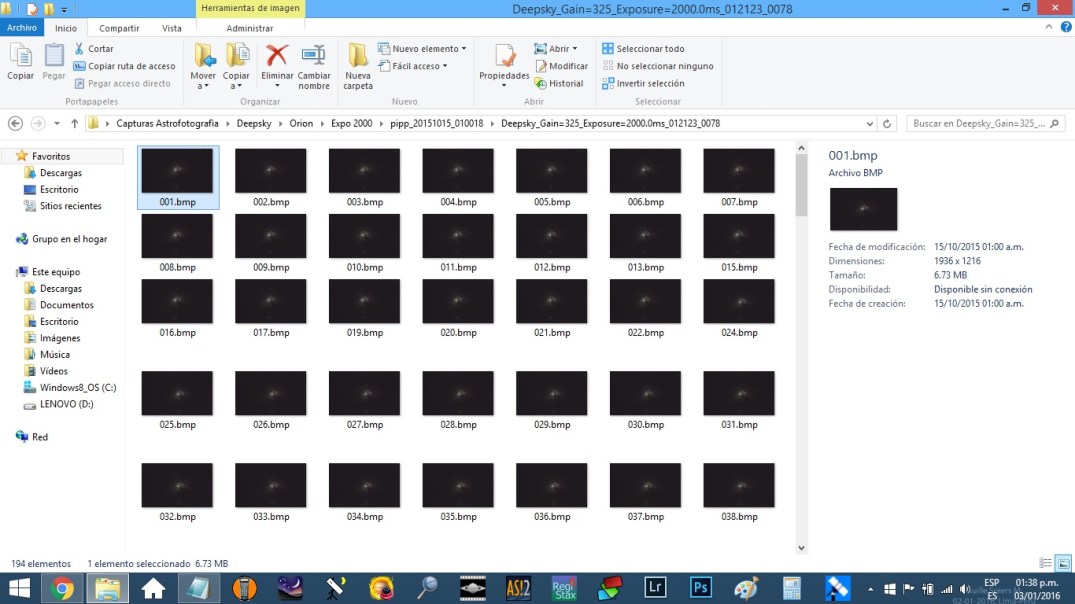Open the address bar history dropdown
This screenshot has width=1075, height=604.
pos(869,123)
